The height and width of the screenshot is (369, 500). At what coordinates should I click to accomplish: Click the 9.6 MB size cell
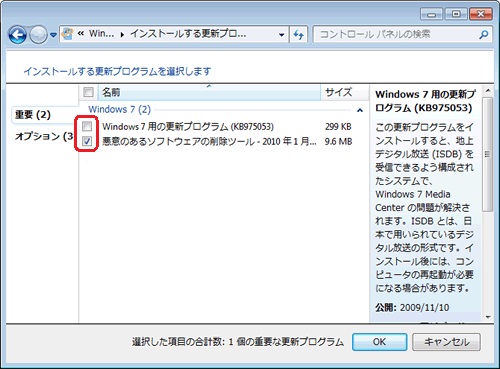tap(338, 142)
